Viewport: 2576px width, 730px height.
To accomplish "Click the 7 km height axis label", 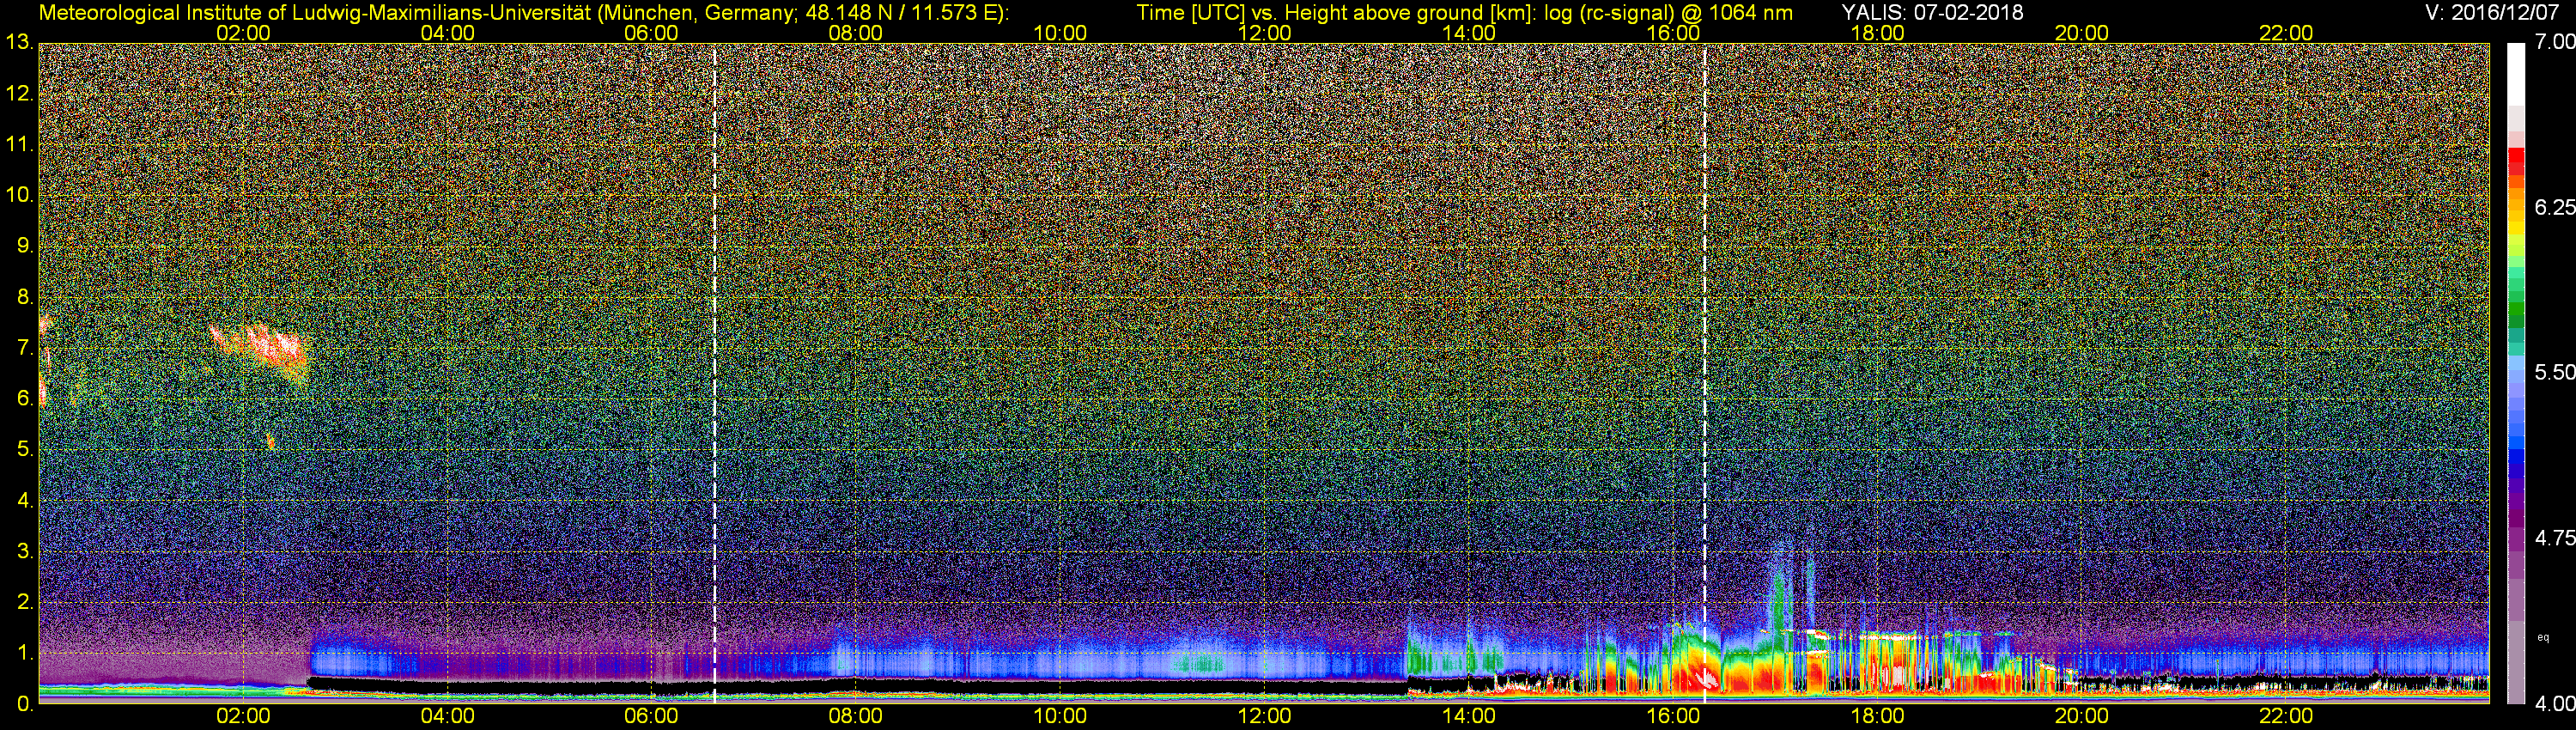I will 25,348.
